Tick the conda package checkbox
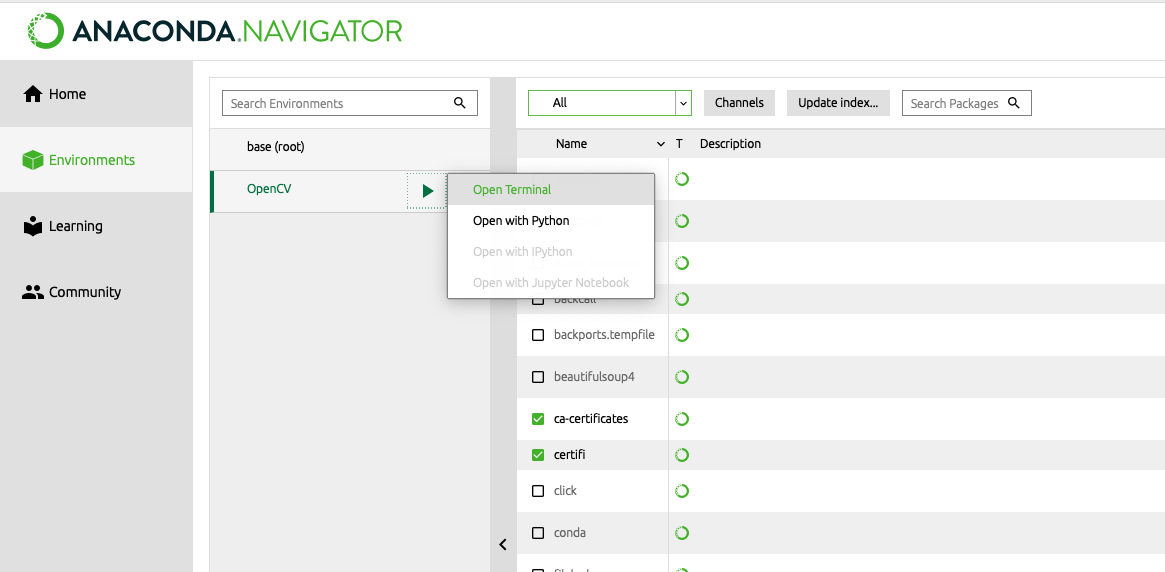This screenshot has width=1165, height=572. point(538,533)
